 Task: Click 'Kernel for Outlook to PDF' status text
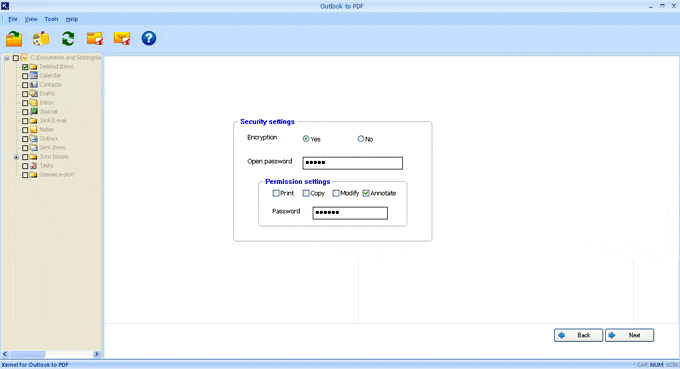35,365
